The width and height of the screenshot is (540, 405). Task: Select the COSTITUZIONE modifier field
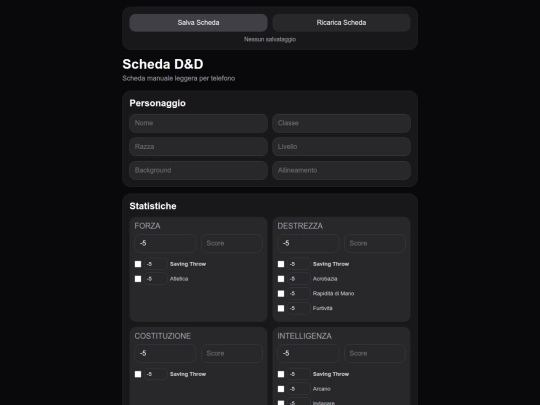[x=165, y=354]
